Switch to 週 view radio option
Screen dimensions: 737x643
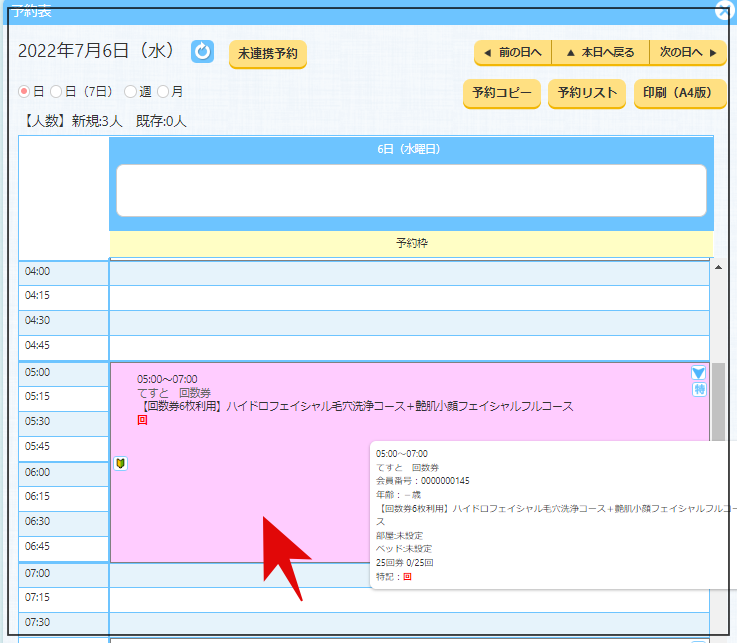(x=130, y=91)
